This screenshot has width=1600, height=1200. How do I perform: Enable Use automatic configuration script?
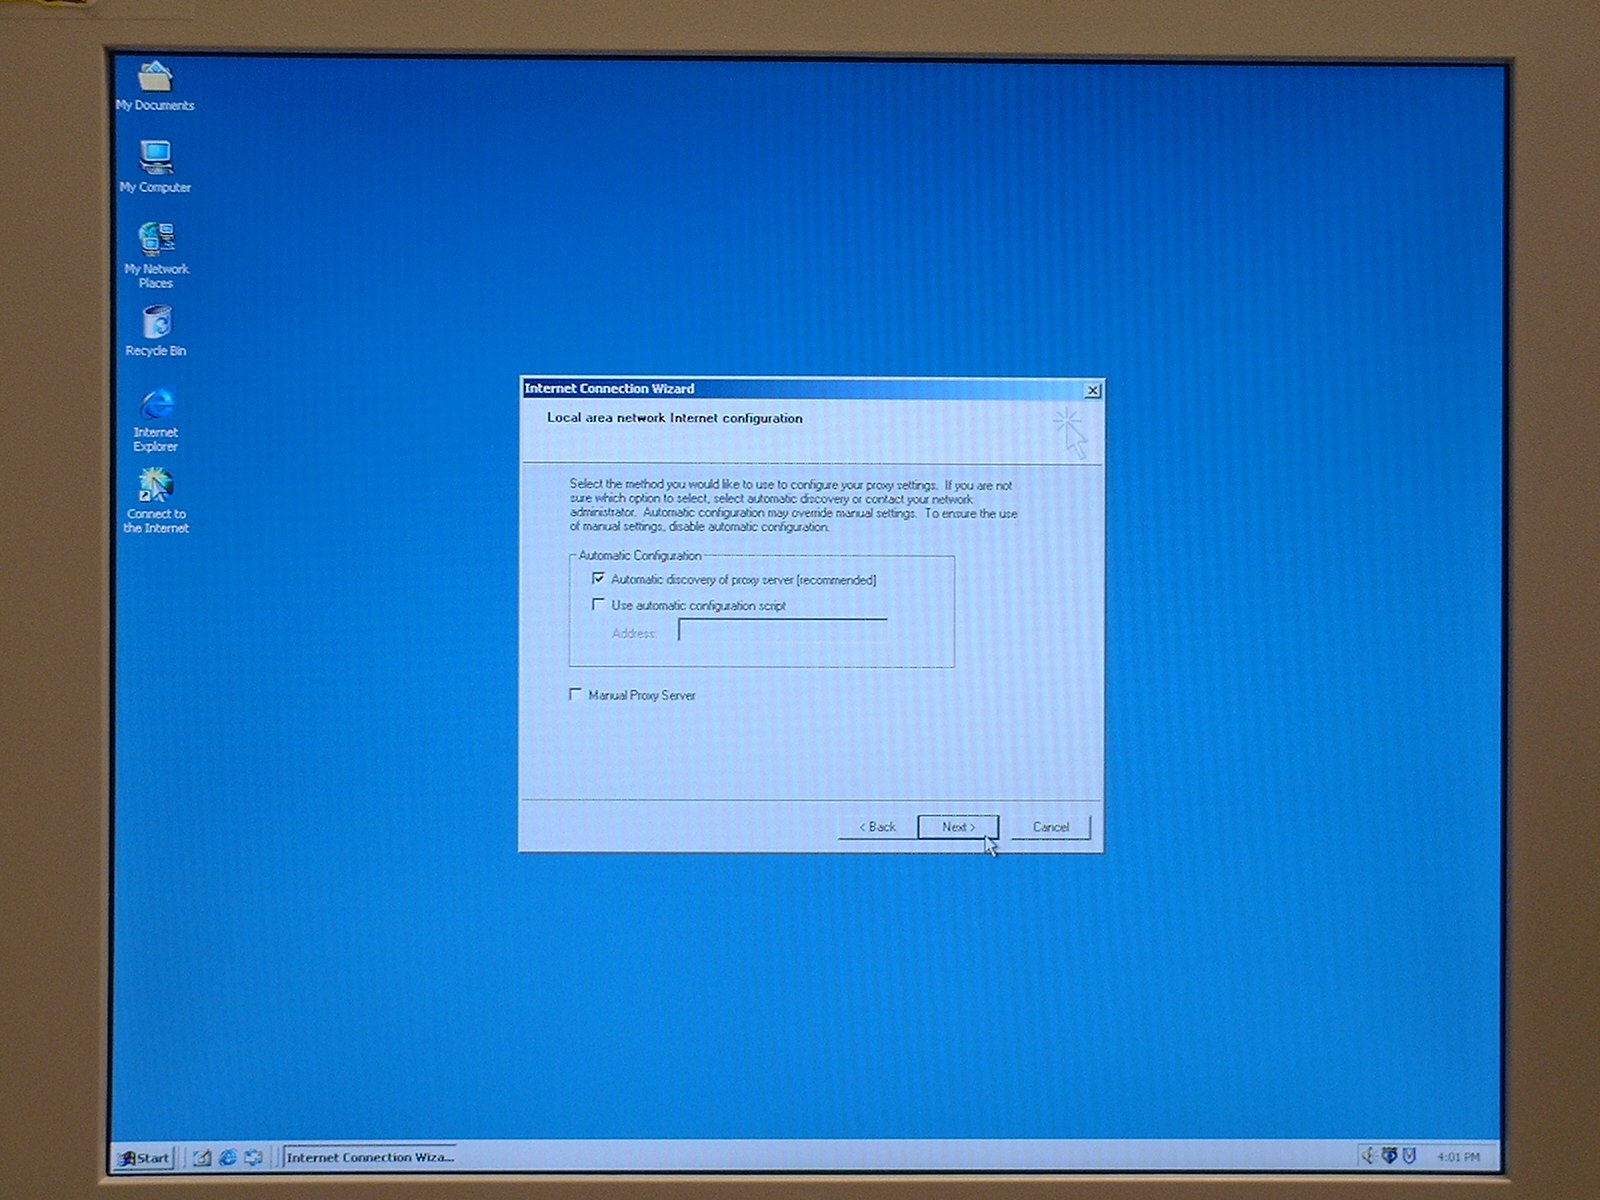(x=598, y=605)
